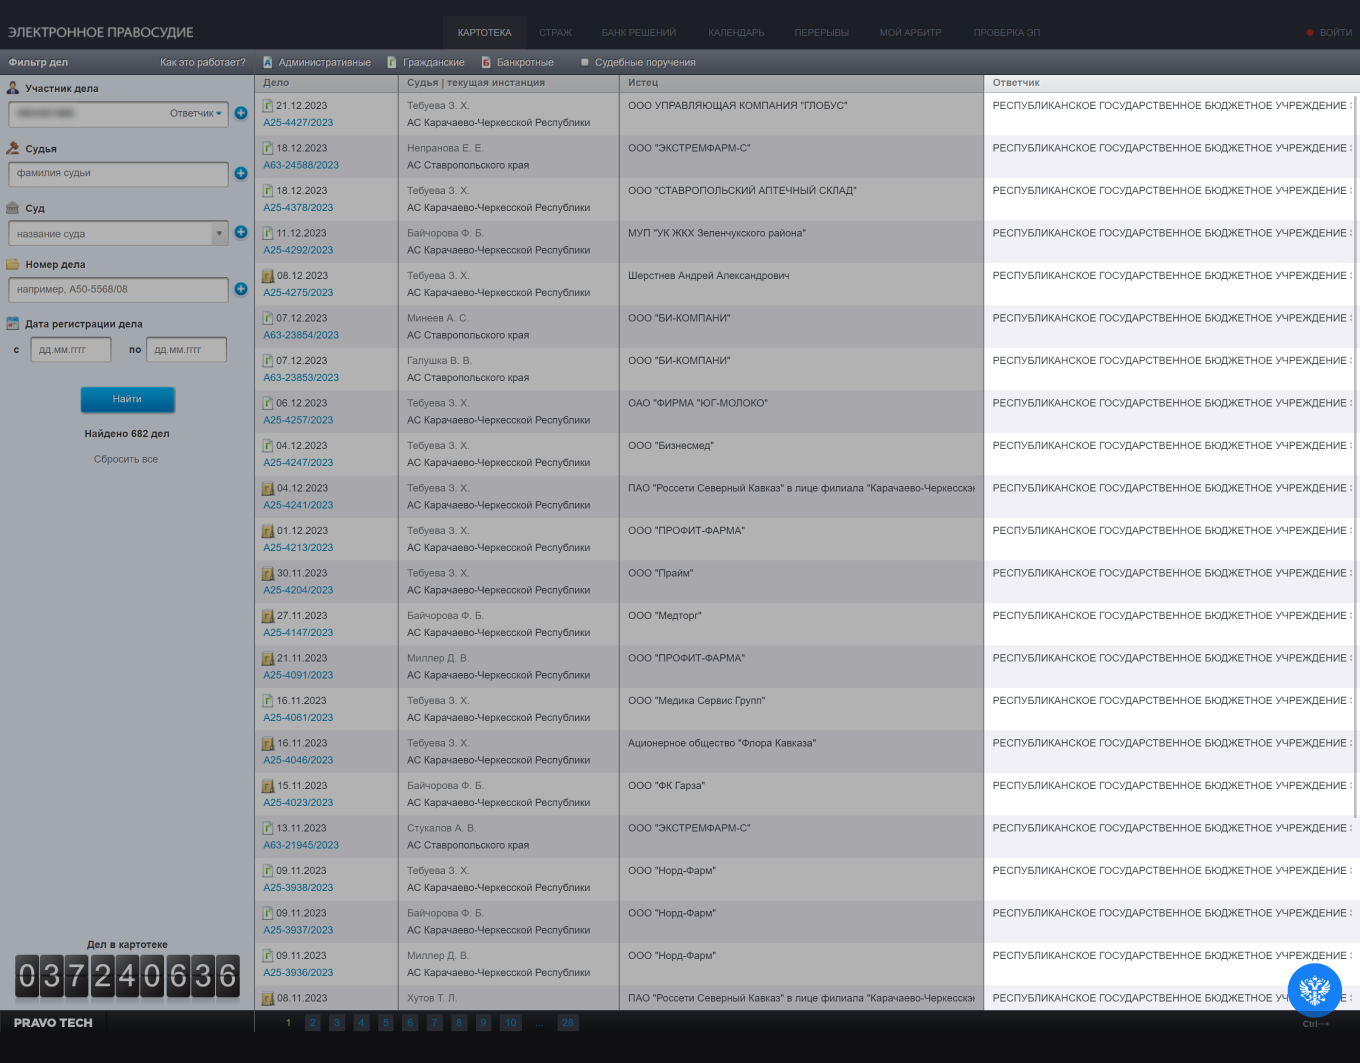Click the Сбросить все reset link
This screenshot has height=1063, width=1360.
126,460
